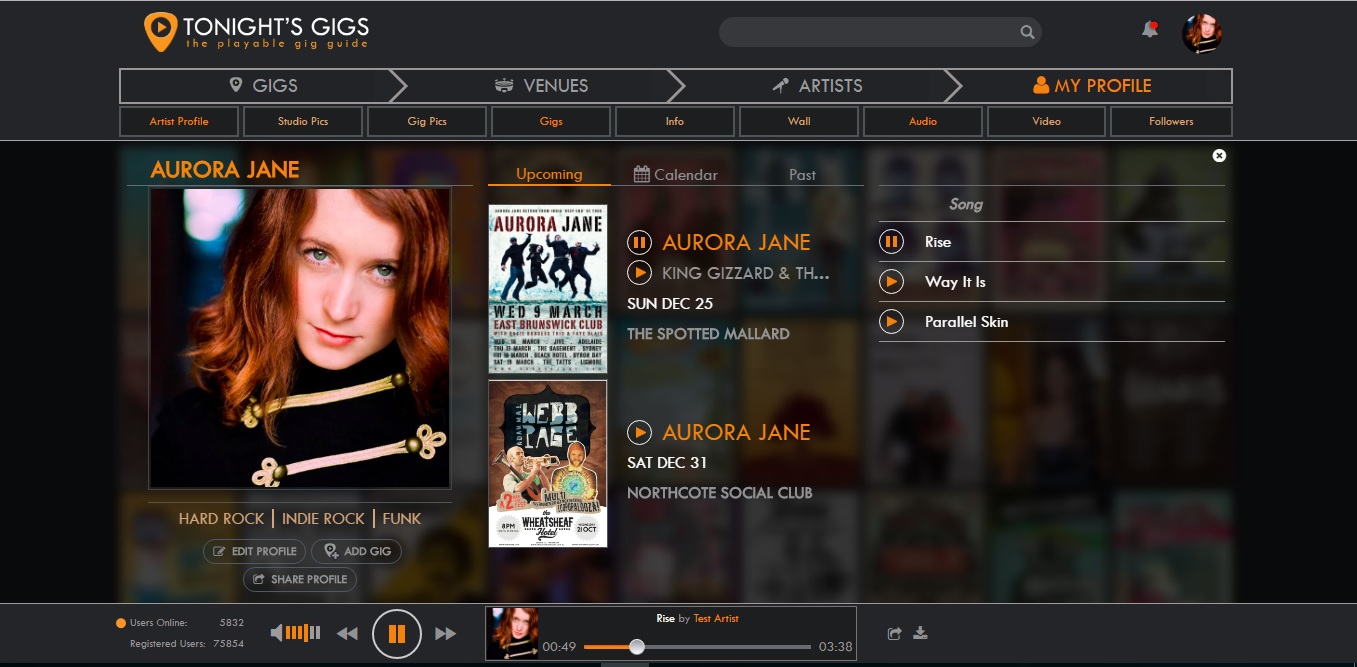Select the Gig Pics sub-tab
1357x667 pixels.
coord(427,121)
